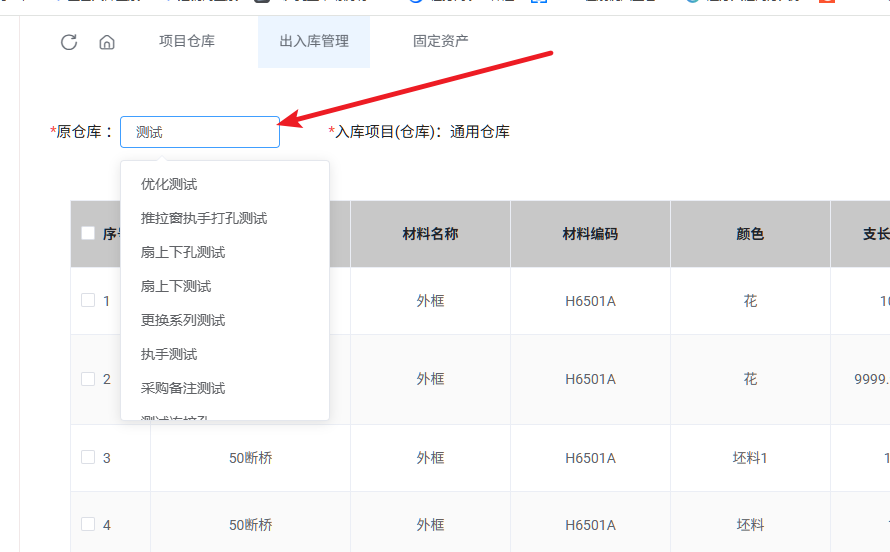The image size is (890, 552).
Task: Go to the 固定资产 tab
Action: pyautogui.click(x=441, y=41)
